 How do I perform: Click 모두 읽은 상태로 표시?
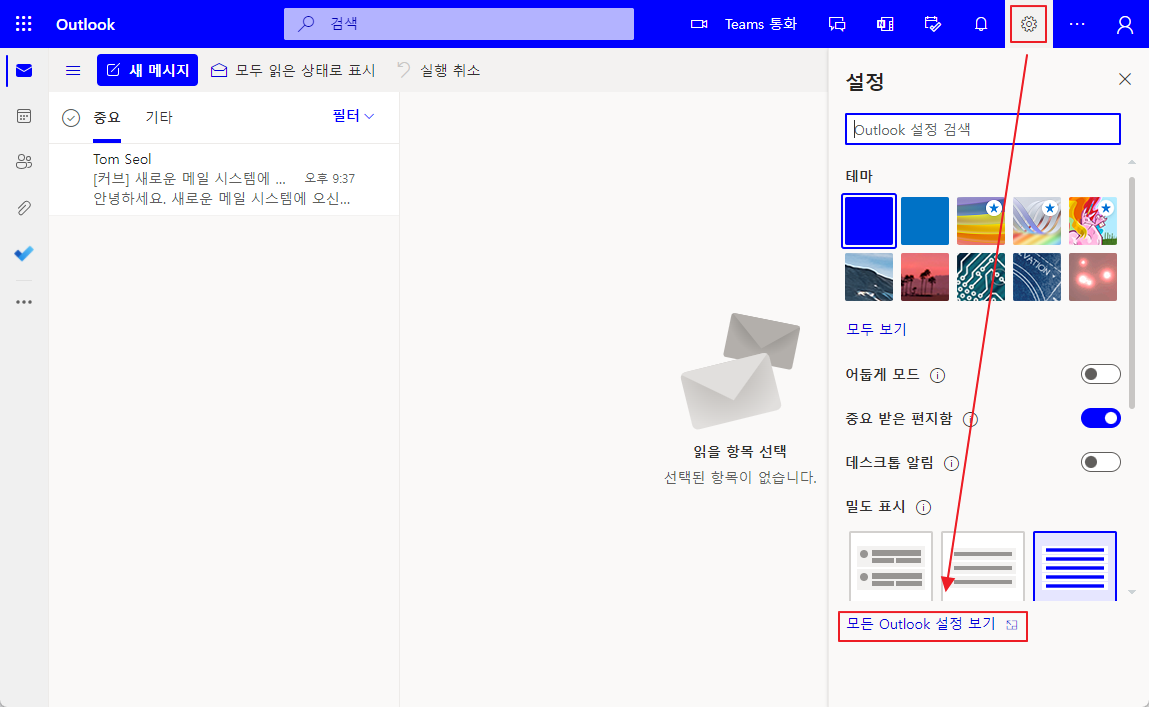293,70
